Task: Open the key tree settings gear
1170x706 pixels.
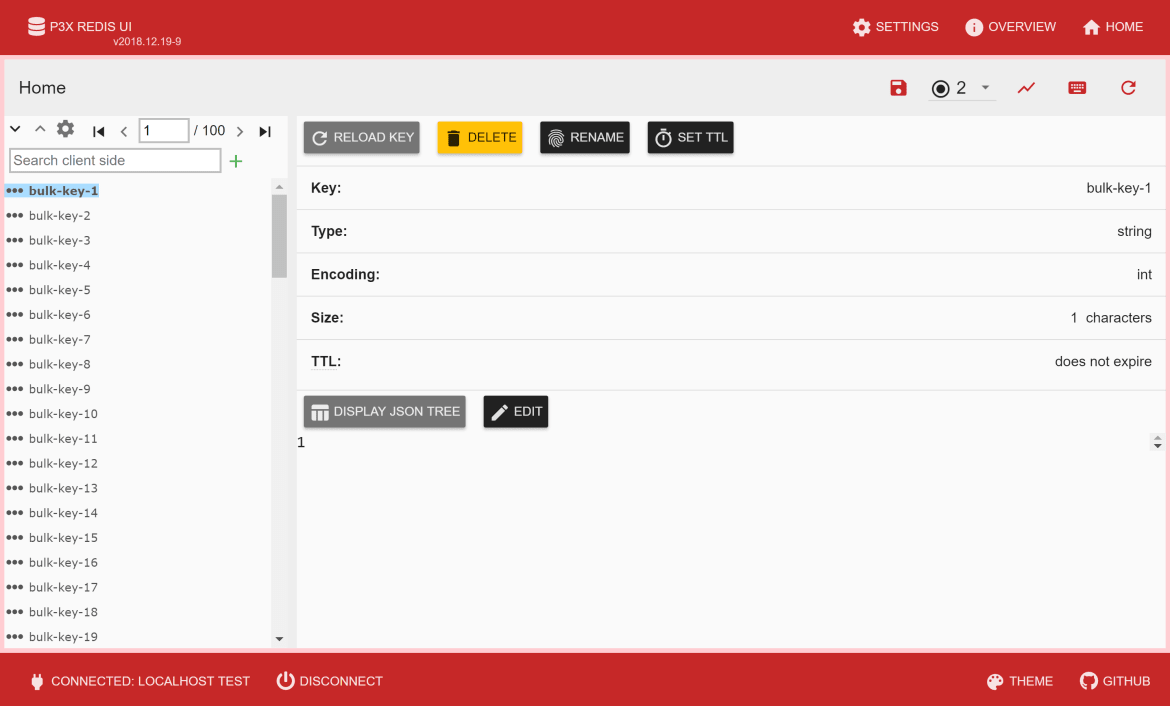Action: [x=64, y=130]
